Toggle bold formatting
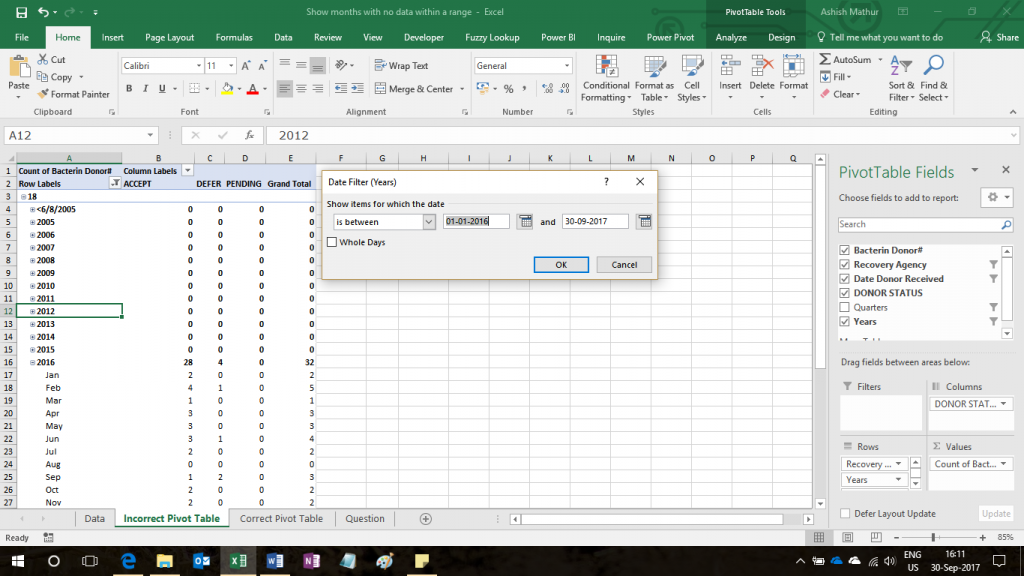Screen dimensions: 1024x576 point(129,89)
